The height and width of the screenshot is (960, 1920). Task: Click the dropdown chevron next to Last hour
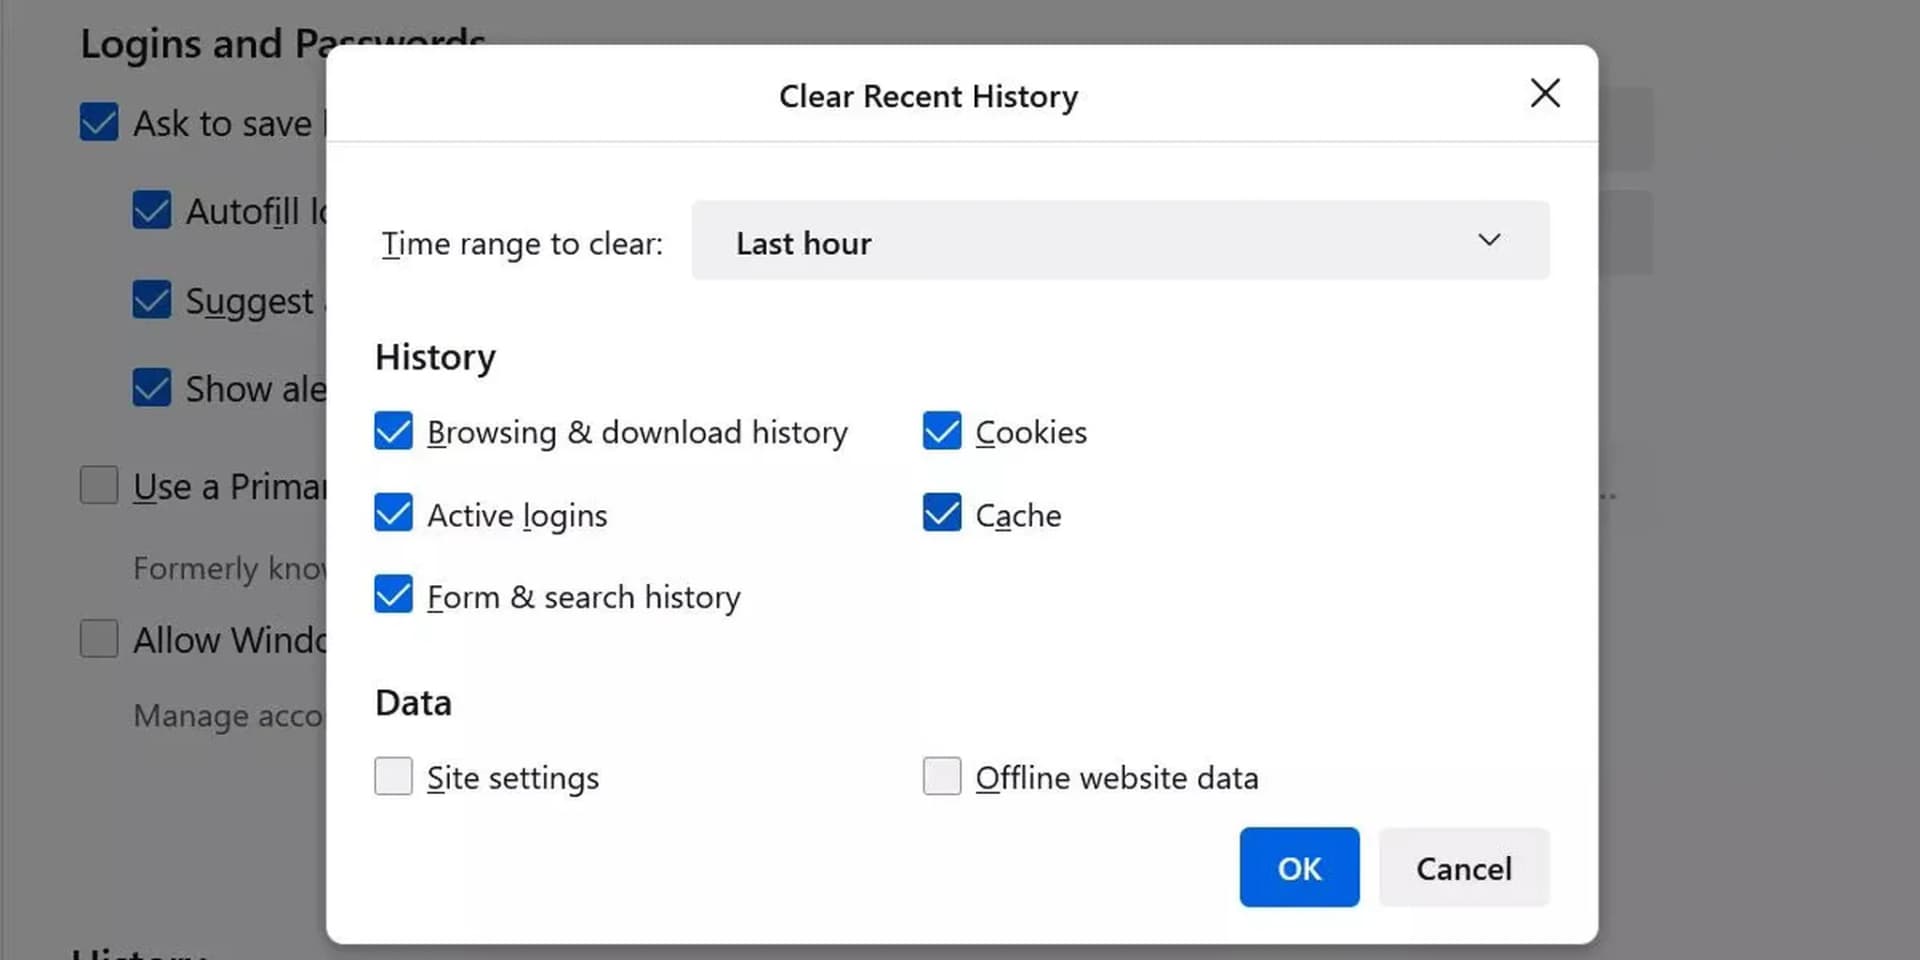point(1488,240)
